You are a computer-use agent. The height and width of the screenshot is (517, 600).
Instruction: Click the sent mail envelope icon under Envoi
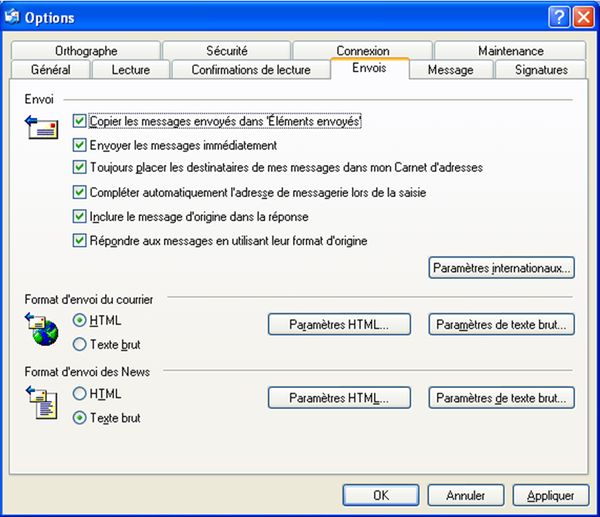click(x=42, y=127)
